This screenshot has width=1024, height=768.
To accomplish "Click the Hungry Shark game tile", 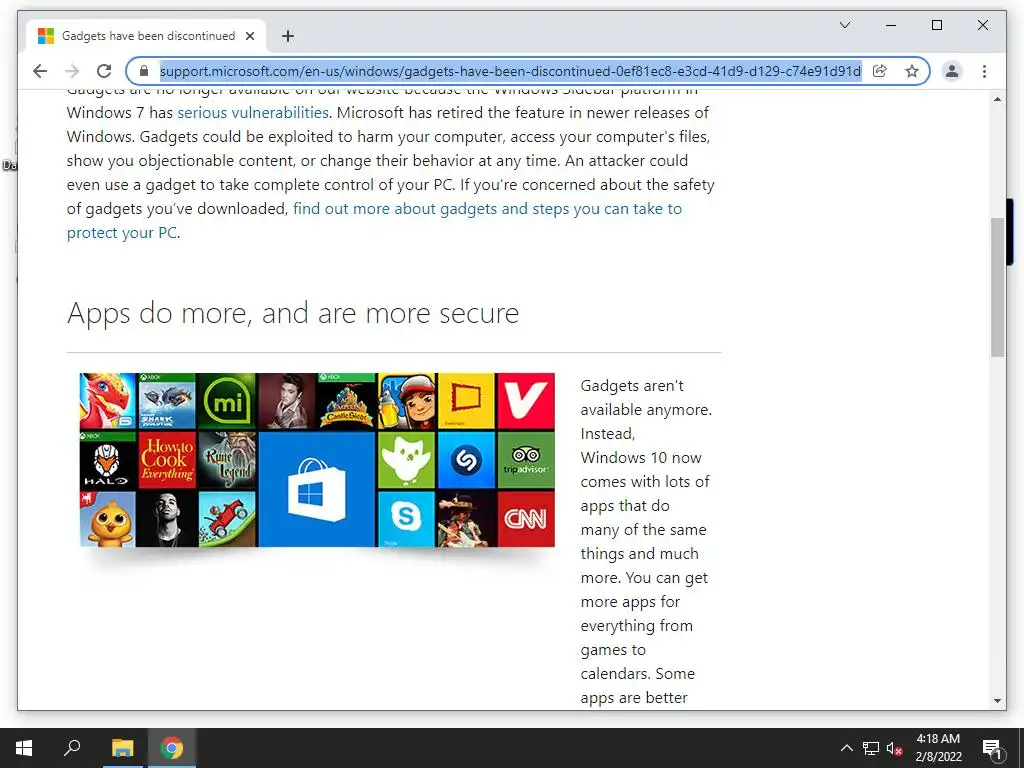I will tap(167, 401).
